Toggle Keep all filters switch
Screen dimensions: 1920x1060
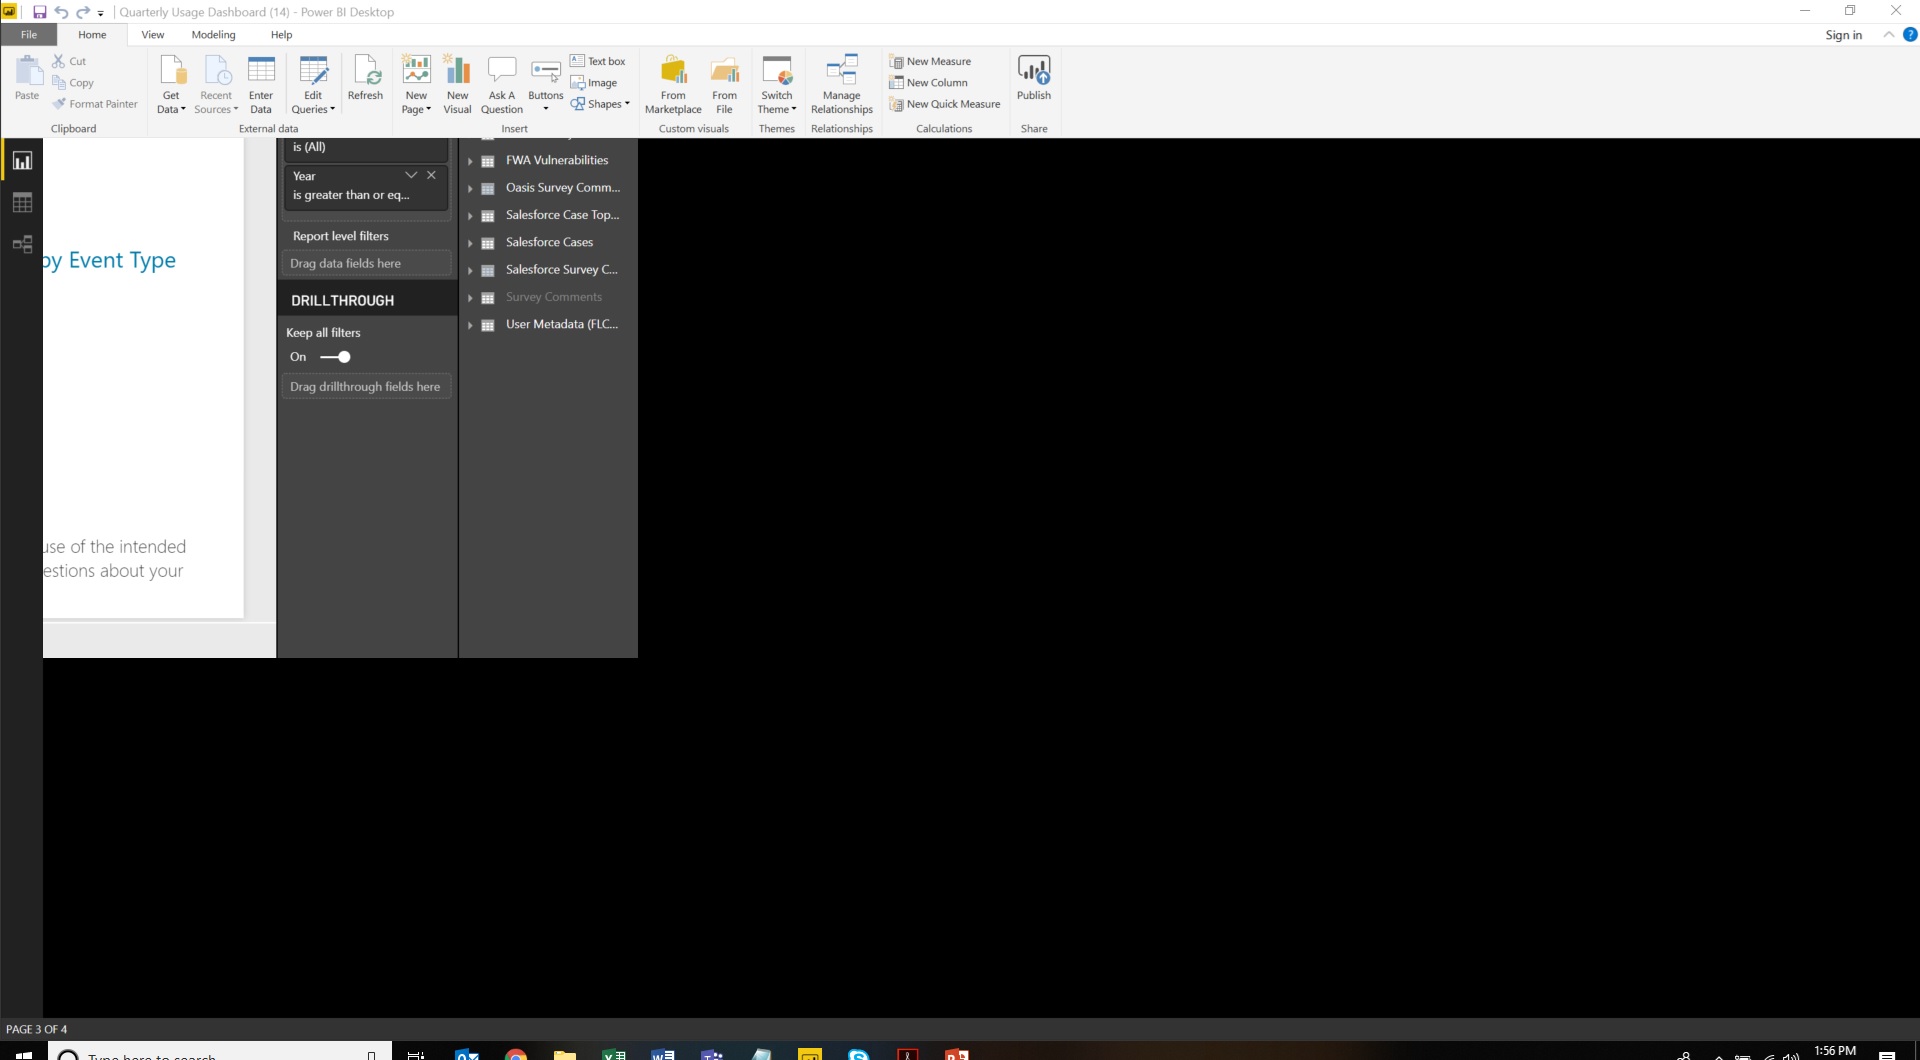[335, 357]
